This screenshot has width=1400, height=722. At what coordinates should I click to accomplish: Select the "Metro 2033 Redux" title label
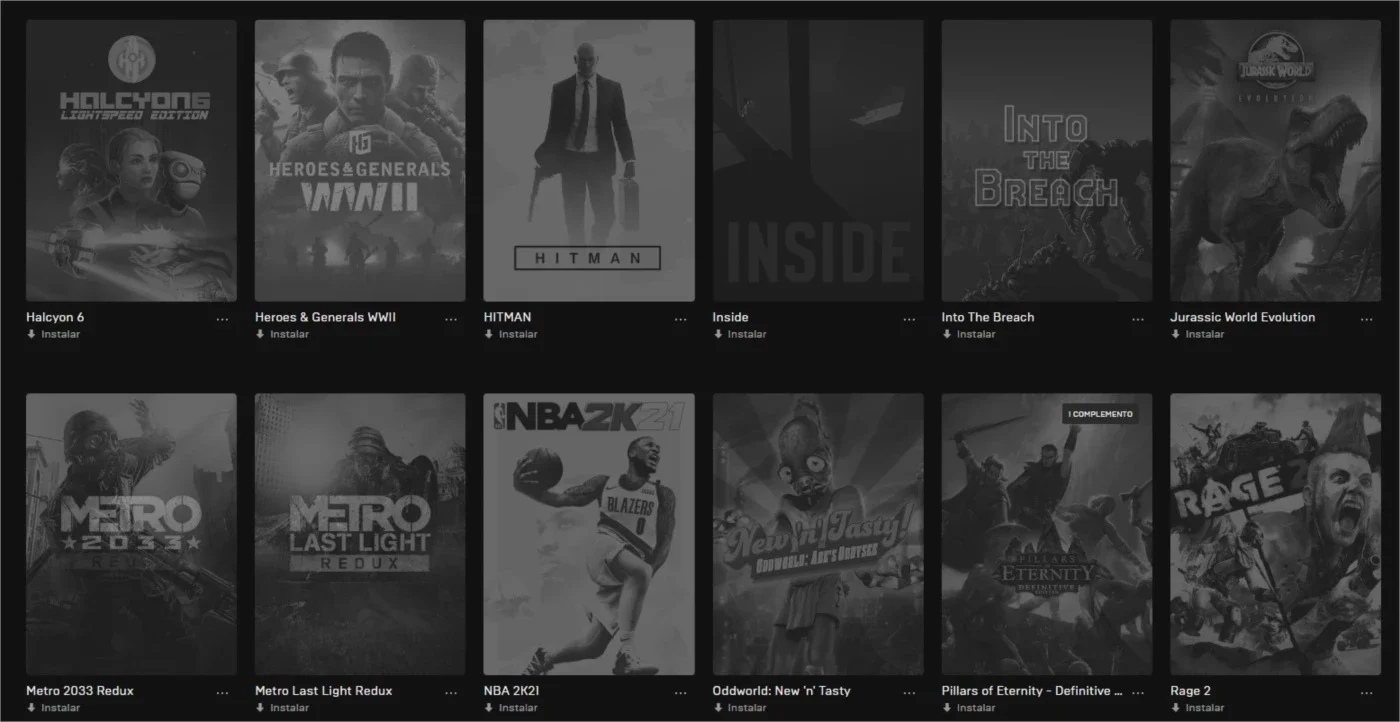(80, 691)
